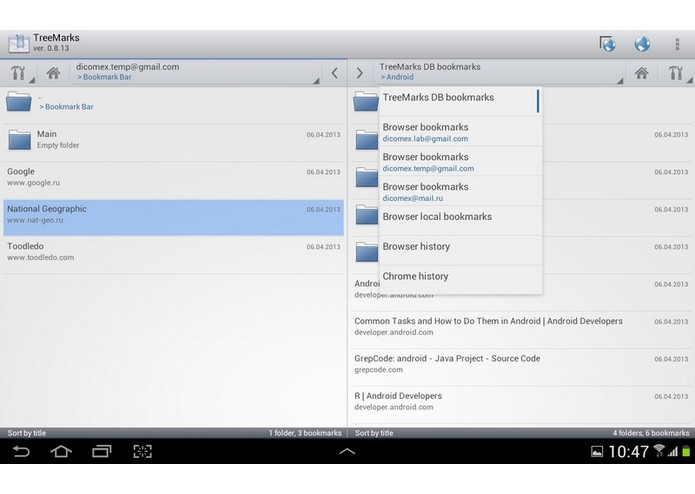Click the TreeMarks ver. 0.8.13 title
Screen dimensions: 695x494
point(56,43)
